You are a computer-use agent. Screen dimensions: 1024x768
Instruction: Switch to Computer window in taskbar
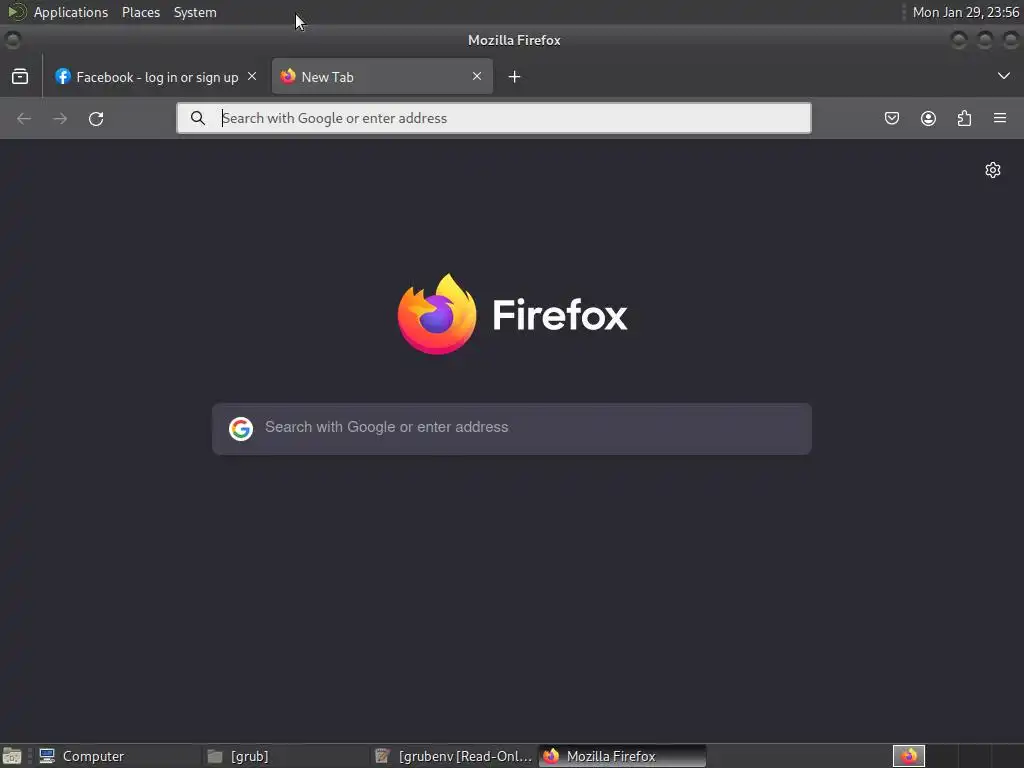coord(118,756)
